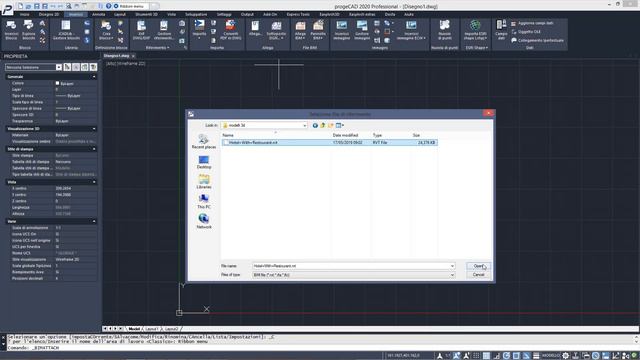
Task: Open This PC in the dialog sidebar
Action: (204, 202)
